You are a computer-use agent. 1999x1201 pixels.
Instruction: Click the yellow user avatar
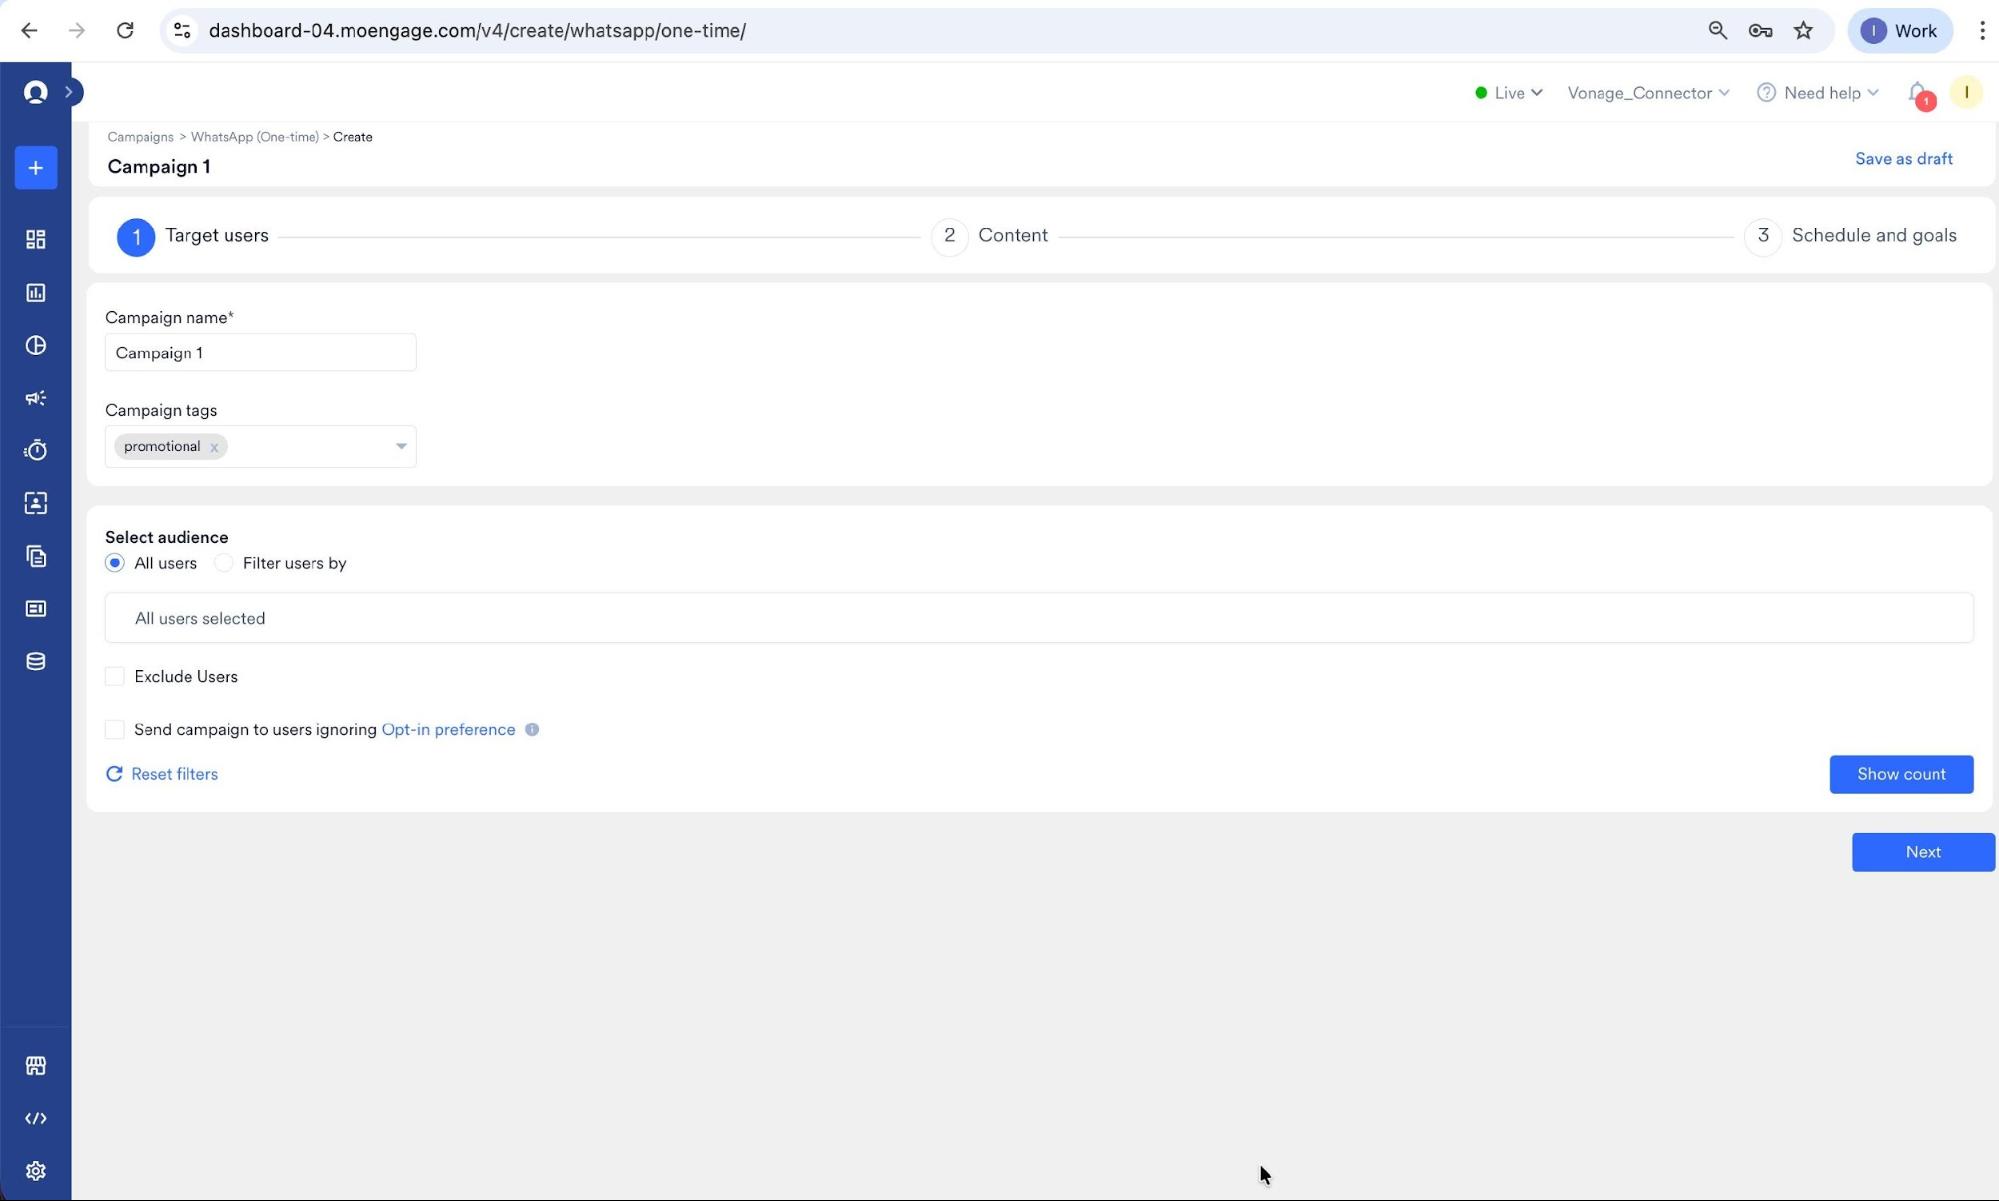coord(1966,92)
